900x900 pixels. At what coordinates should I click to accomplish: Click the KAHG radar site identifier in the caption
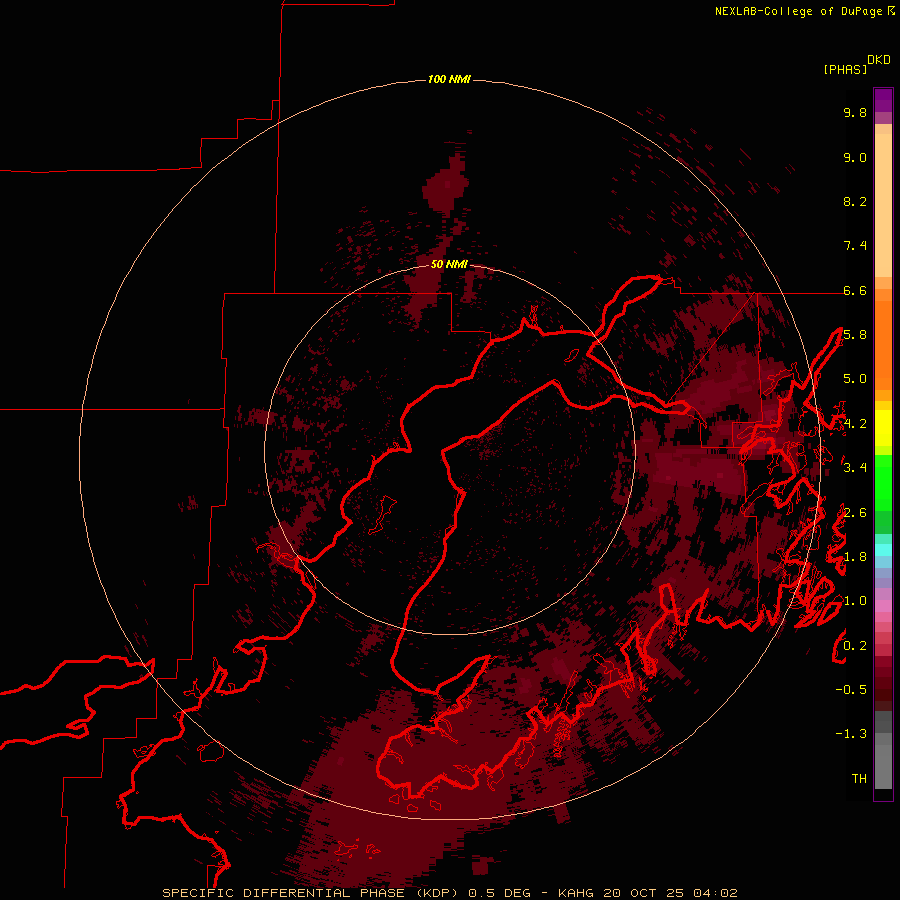point(577,893)
